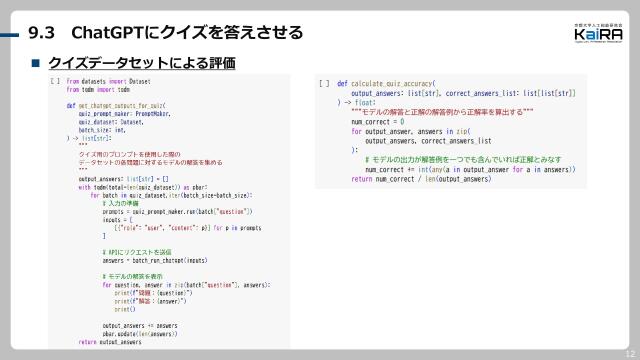
Task: Click the red docstring in the right code cell
Action: coord(442,112)
